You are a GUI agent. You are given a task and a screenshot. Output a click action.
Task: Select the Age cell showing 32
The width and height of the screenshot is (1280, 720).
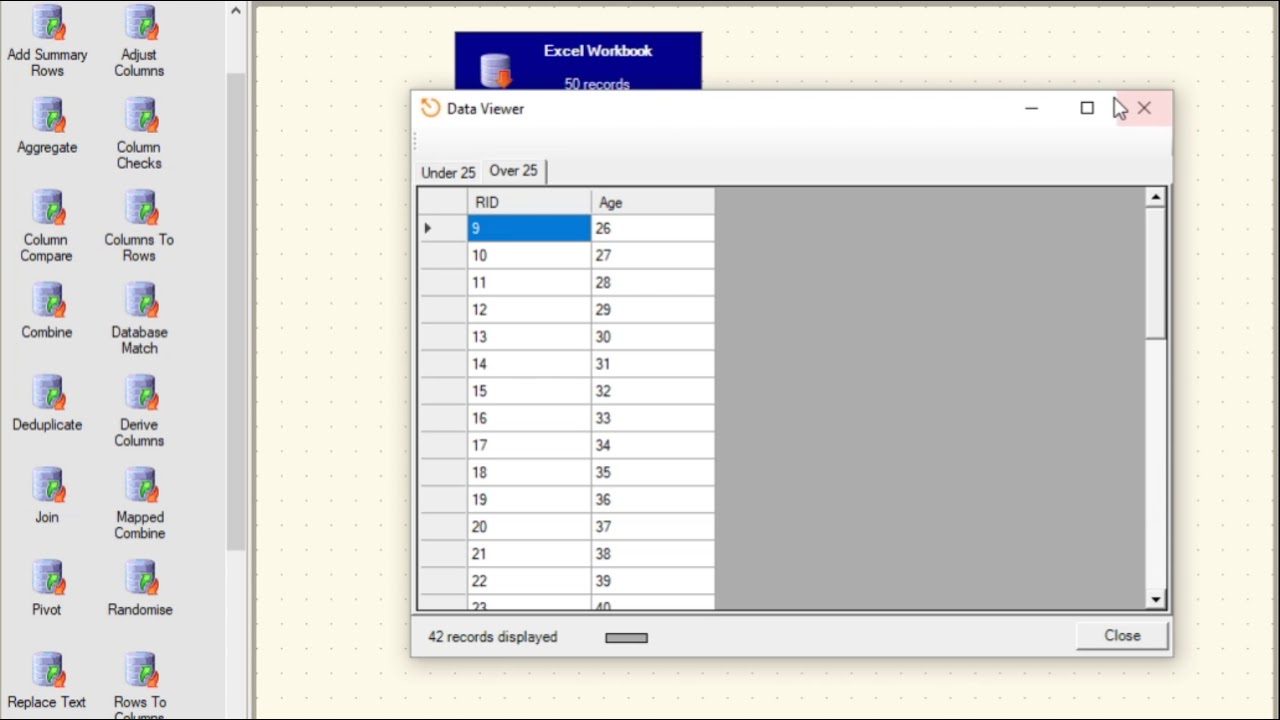pos(653,391)
